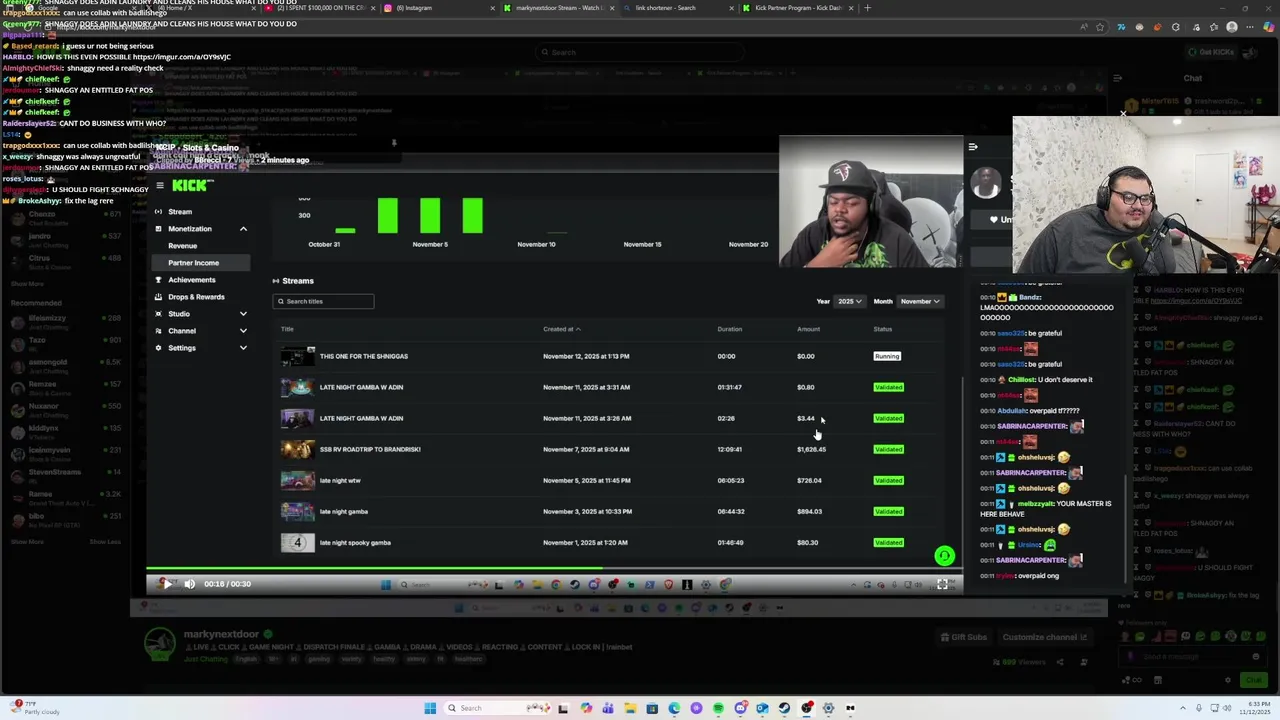1280x720 pixels.
Task: Close the clip overlay with X
Action: (x=1123, y=113)
